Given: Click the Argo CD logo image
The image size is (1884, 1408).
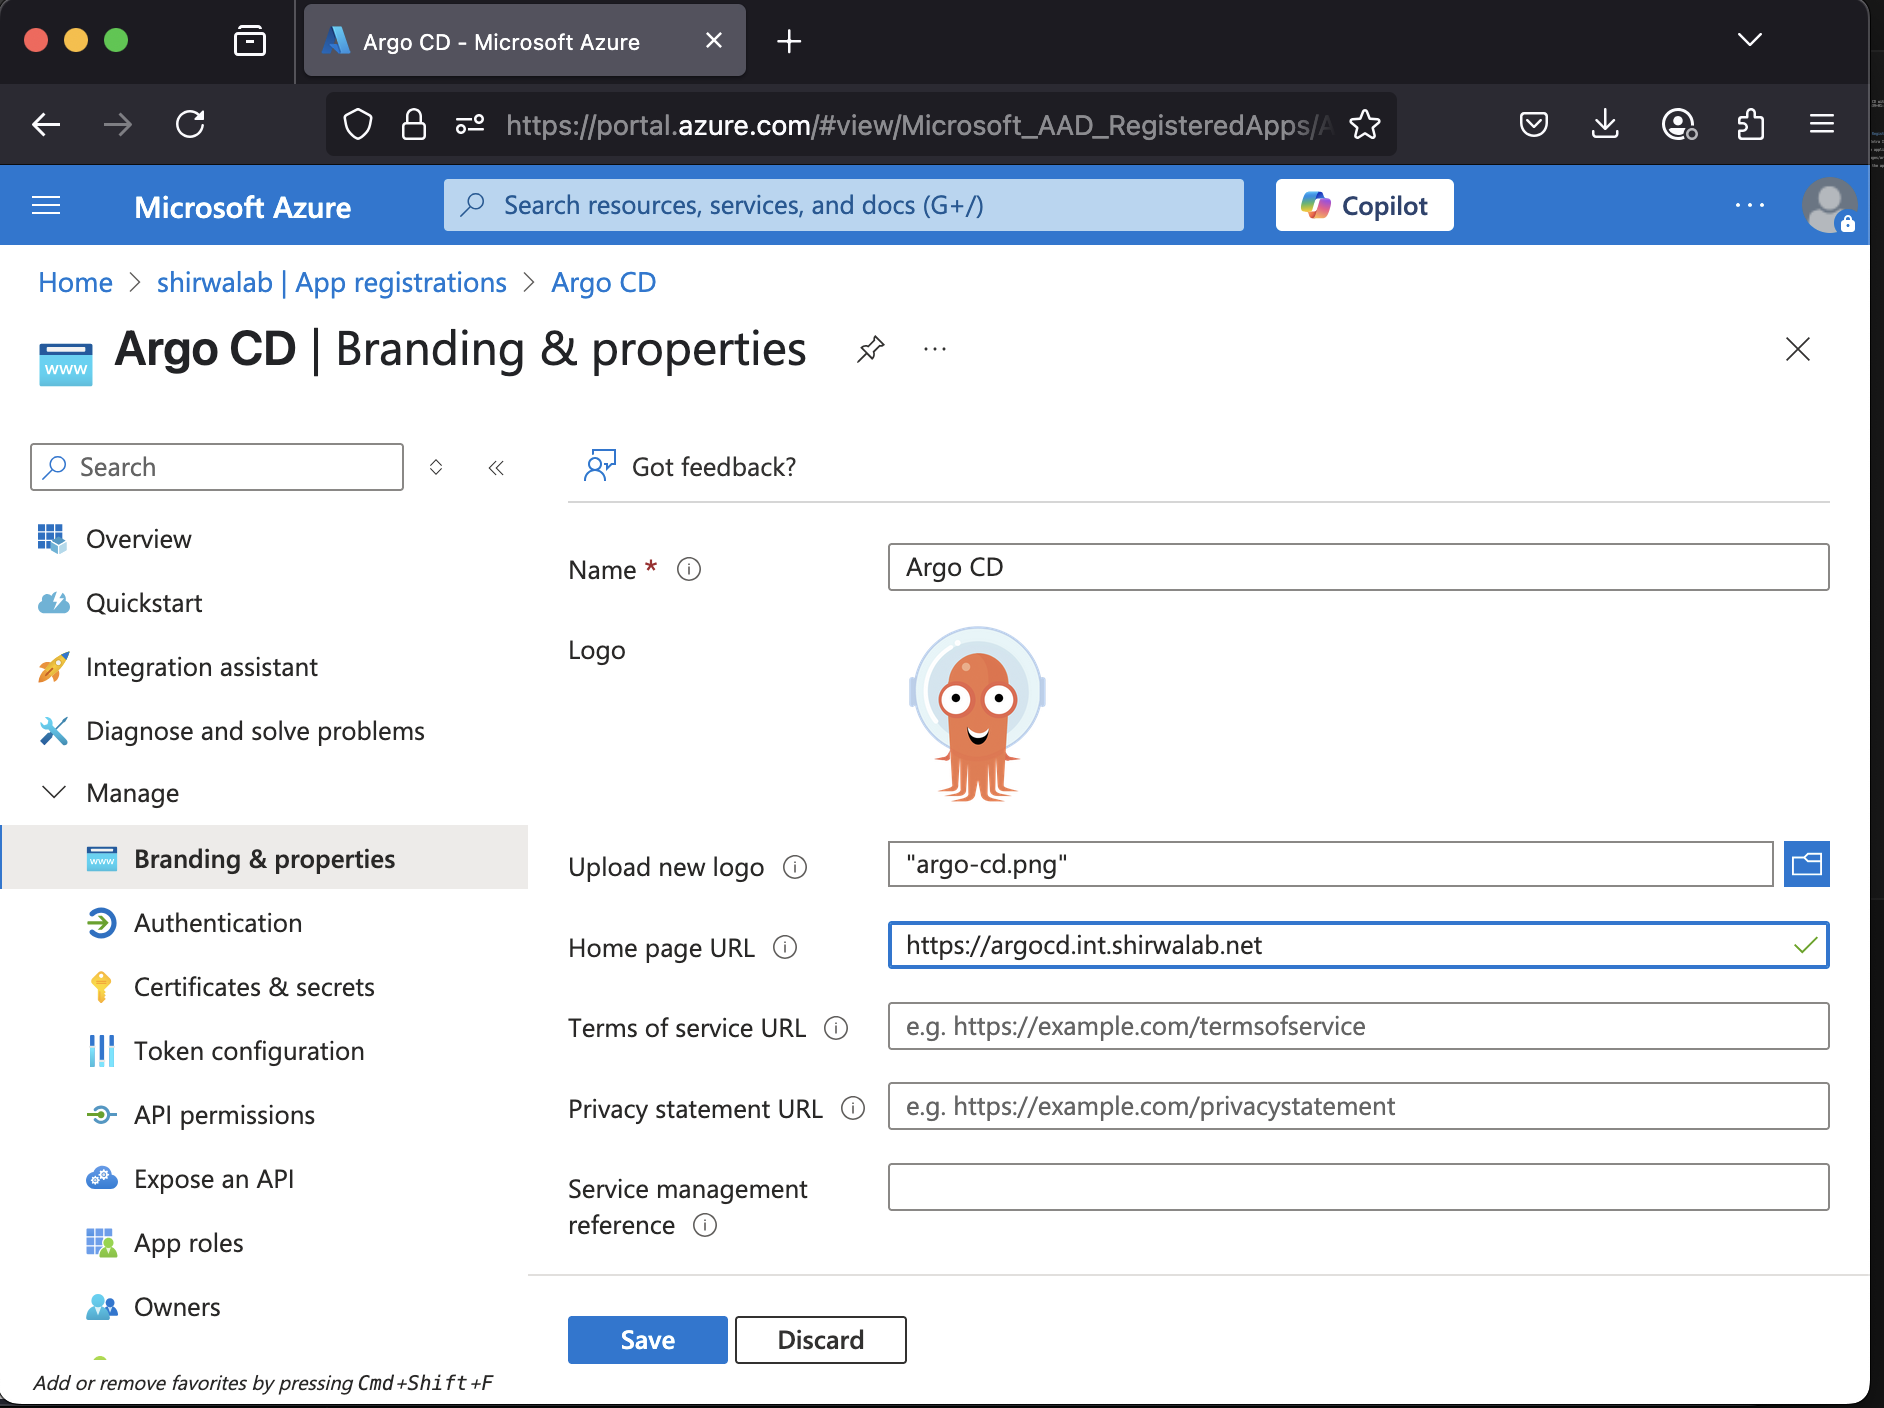Looking at the screenshot, I should tap(977, 714).
